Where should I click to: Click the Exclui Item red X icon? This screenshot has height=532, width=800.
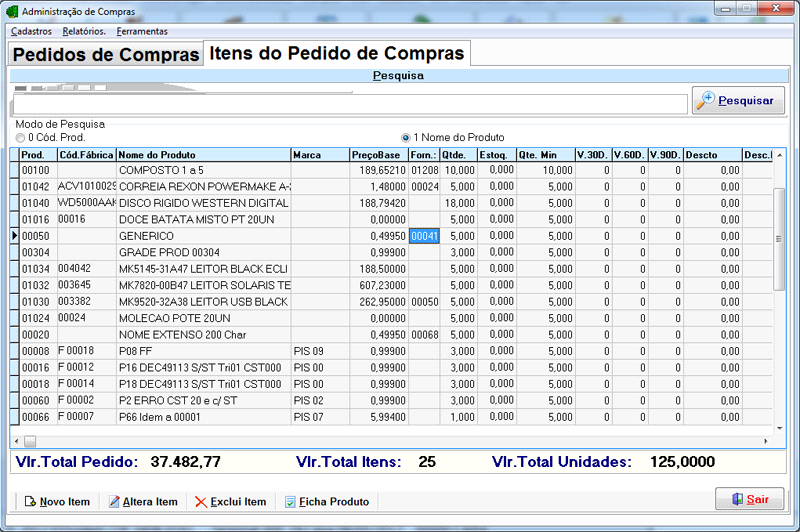[230, 502]
